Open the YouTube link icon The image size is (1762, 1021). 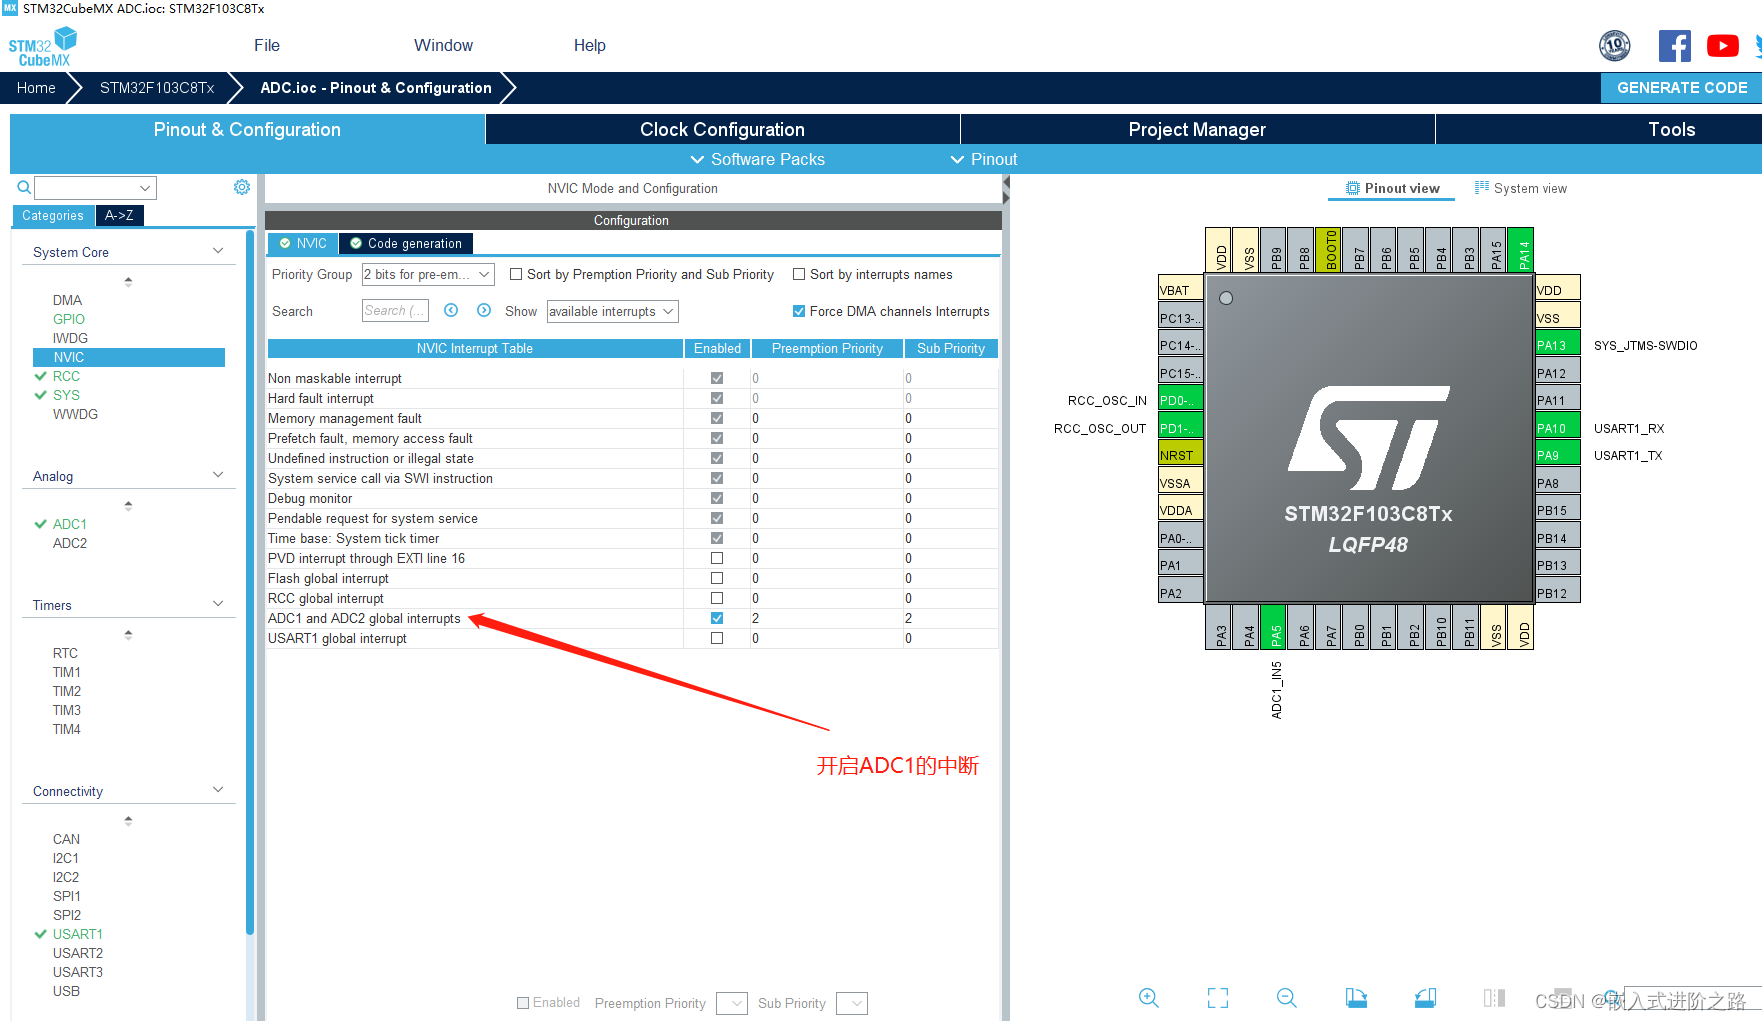[1722, 46]
